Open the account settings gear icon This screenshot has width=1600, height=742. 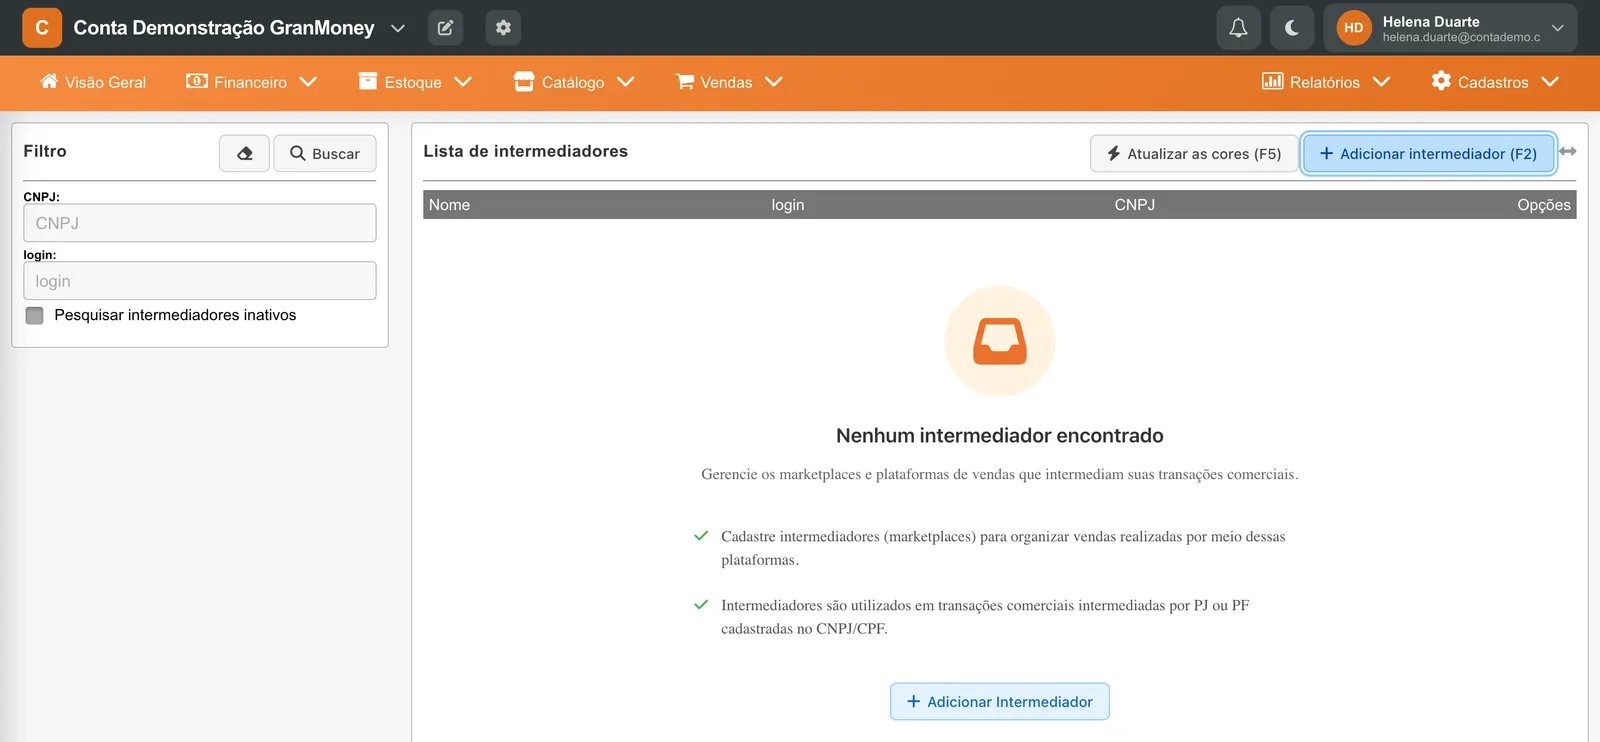(503, 28)
